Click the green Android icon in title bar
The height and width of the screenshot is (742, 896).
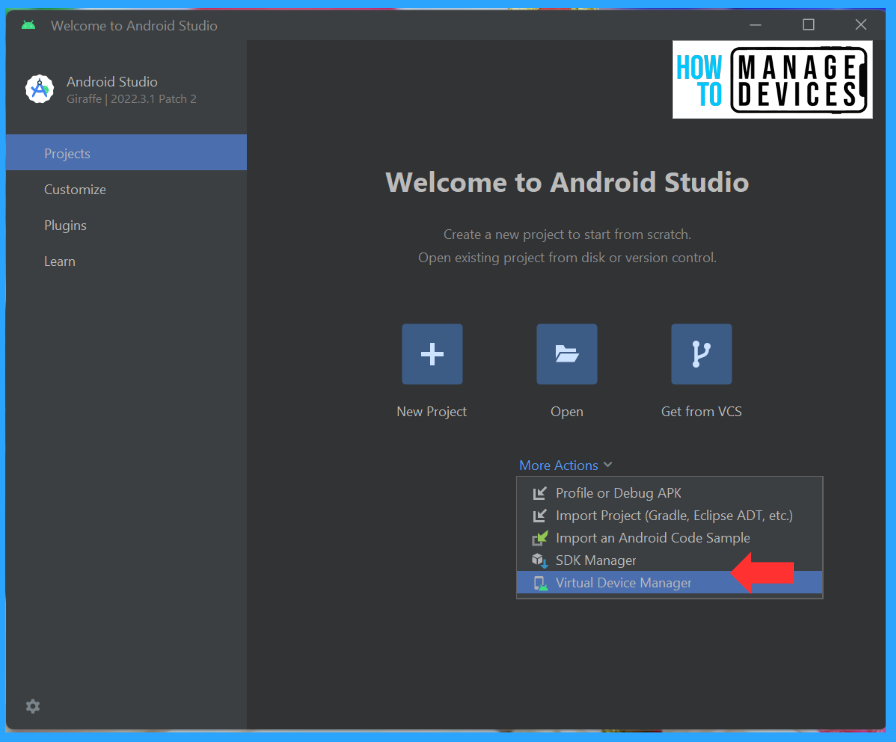click(28, 25)
